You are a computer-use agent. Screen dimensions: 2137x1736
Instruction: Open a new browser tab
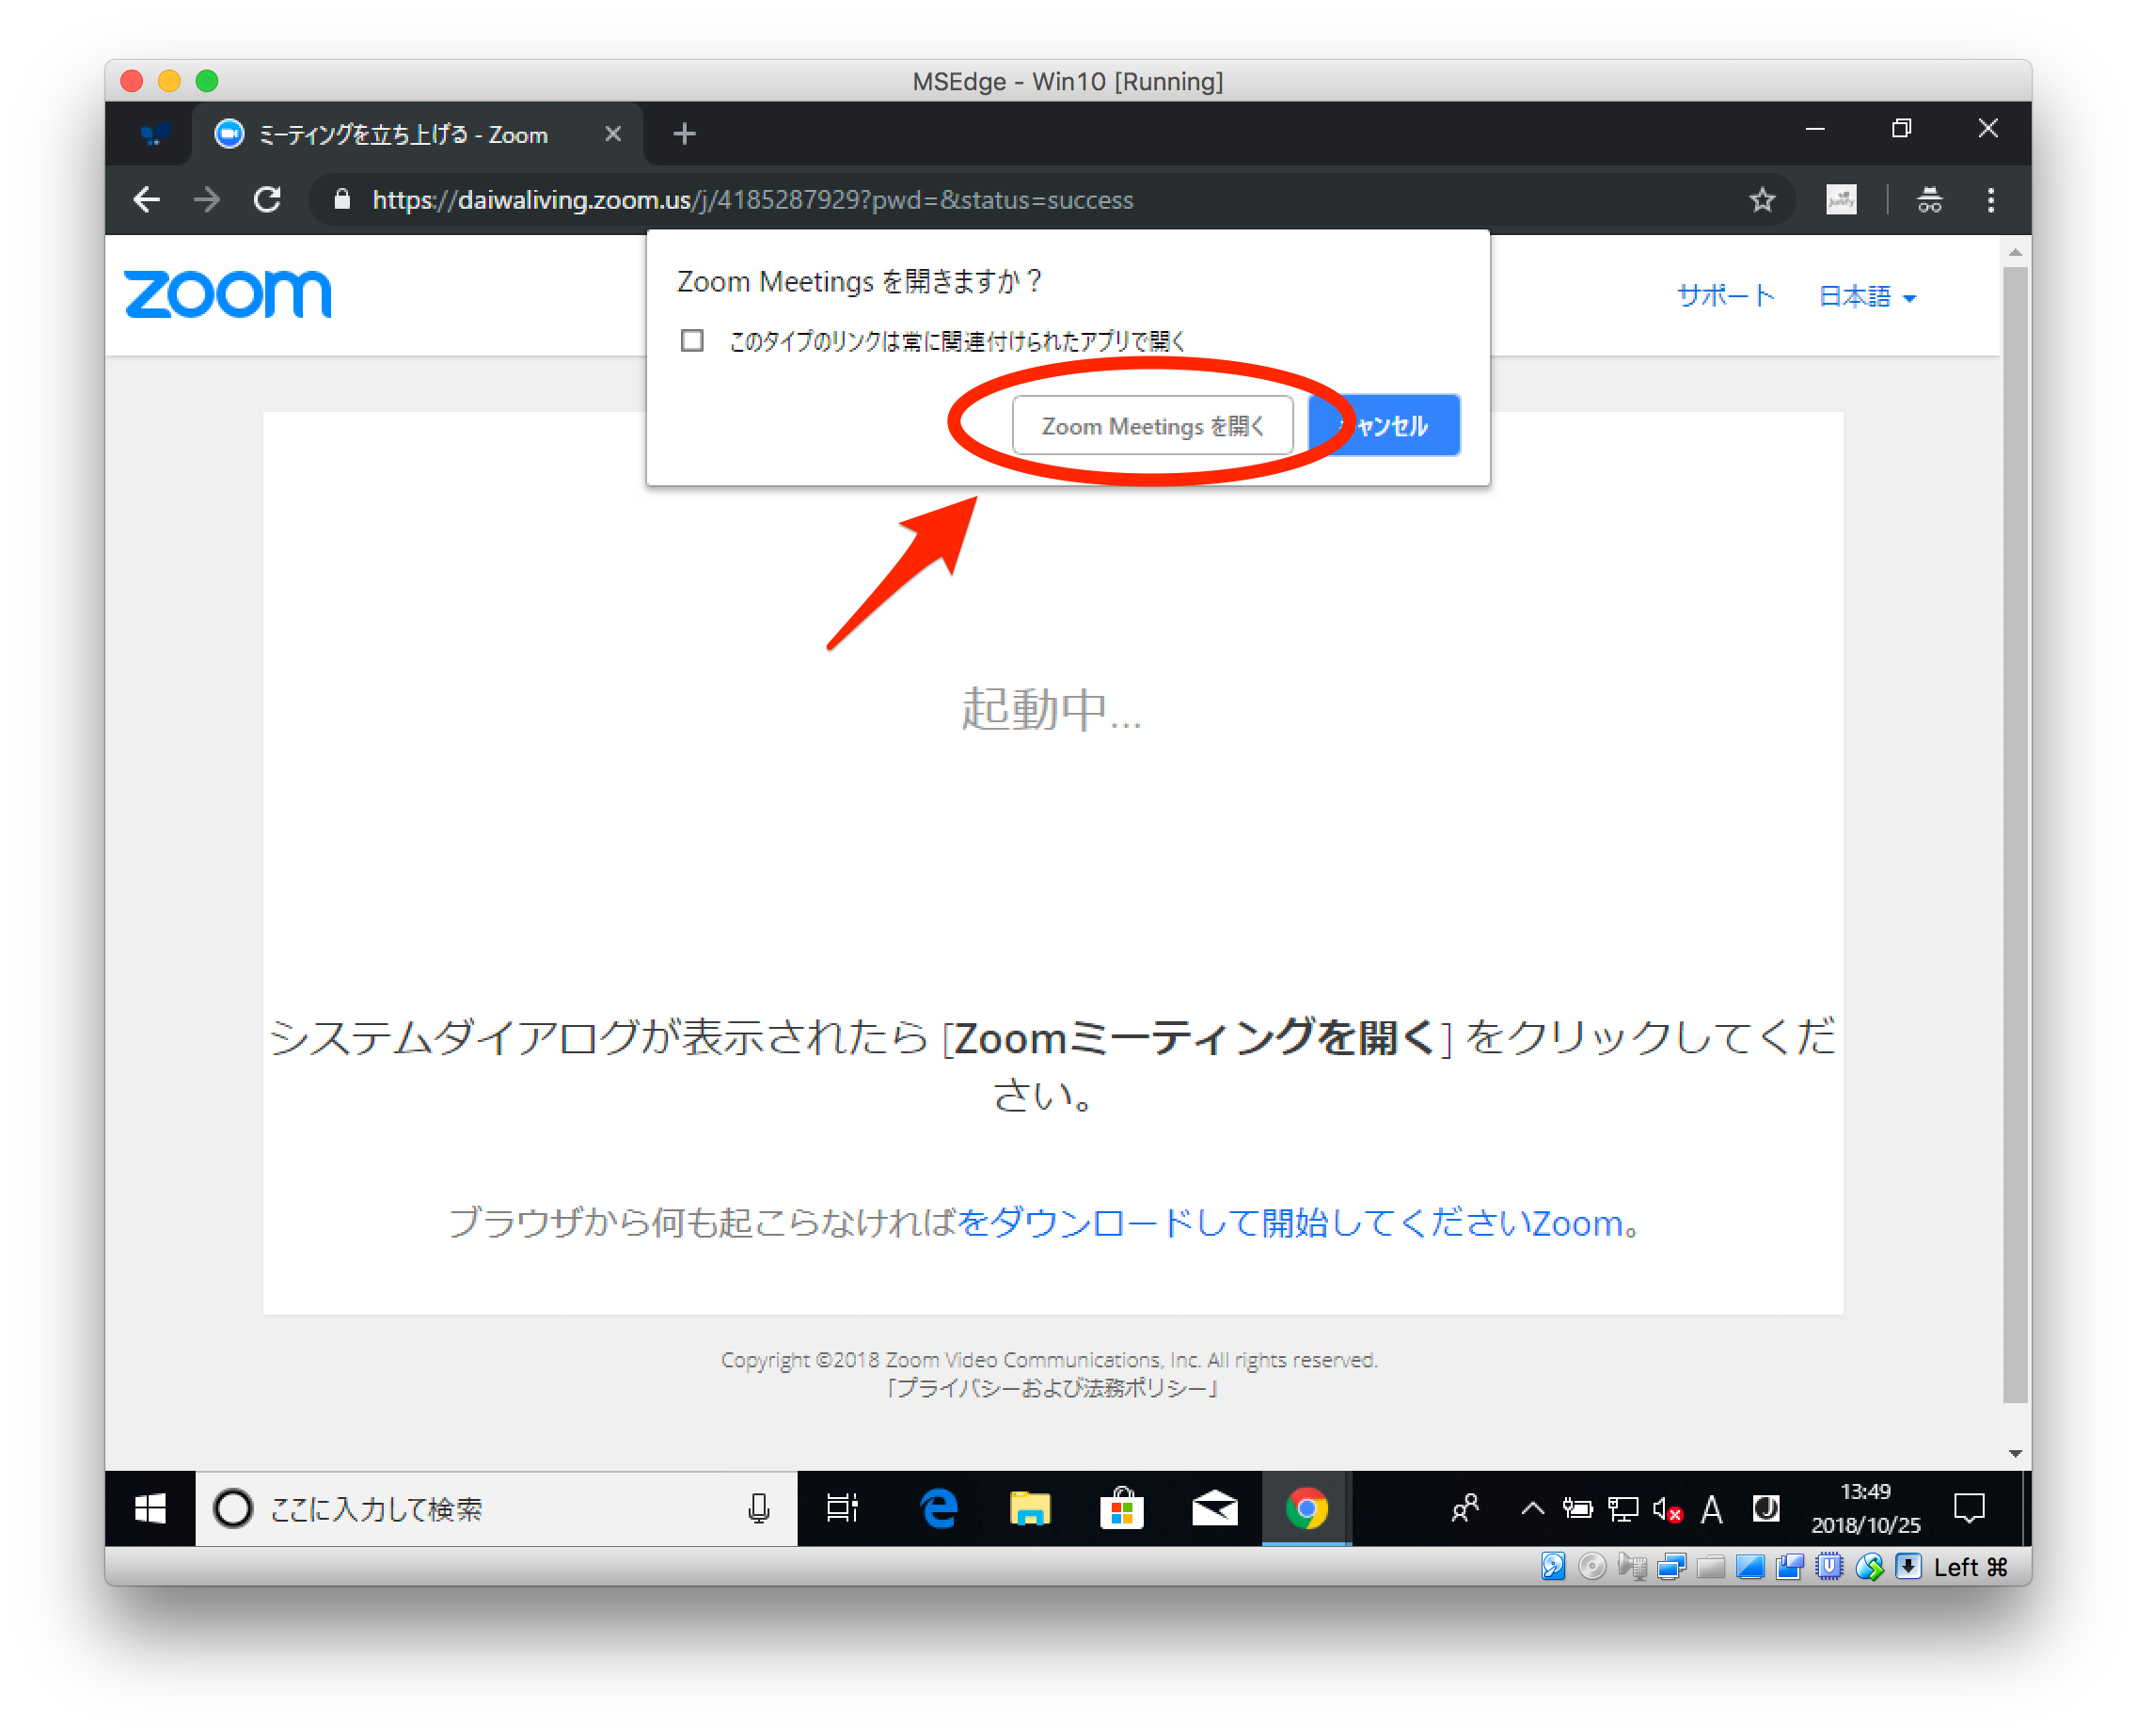point(684,134)
